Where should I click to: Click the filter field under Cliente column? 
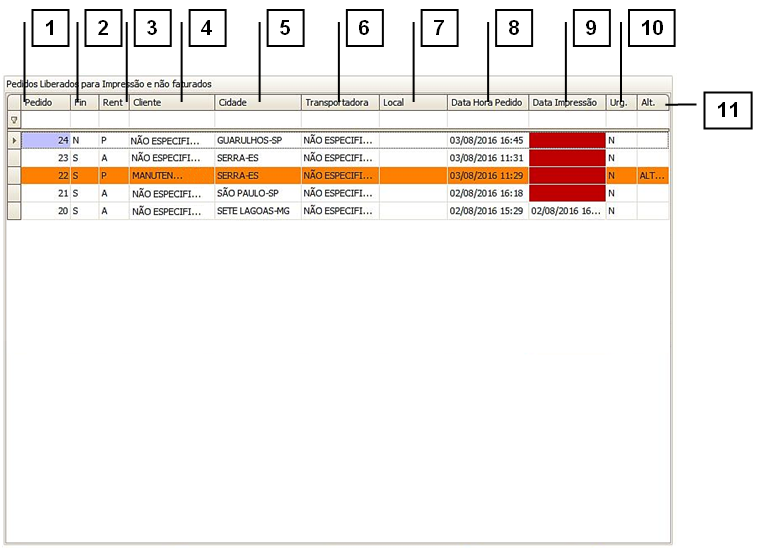click(171, 119)
